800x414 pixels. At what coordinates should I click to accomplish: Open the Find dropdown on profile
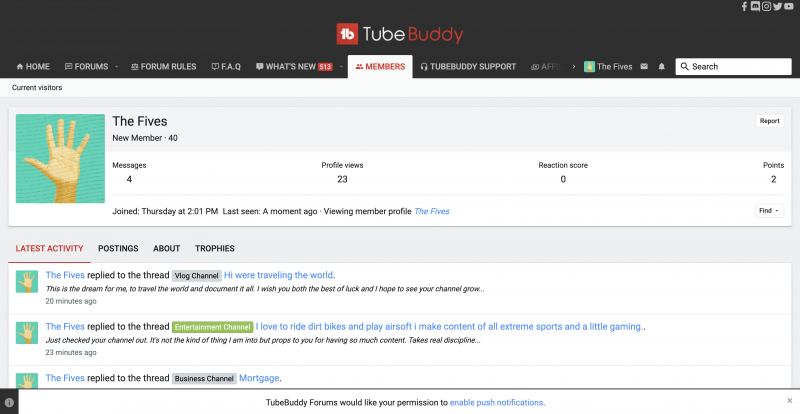(x=769, y=211)
